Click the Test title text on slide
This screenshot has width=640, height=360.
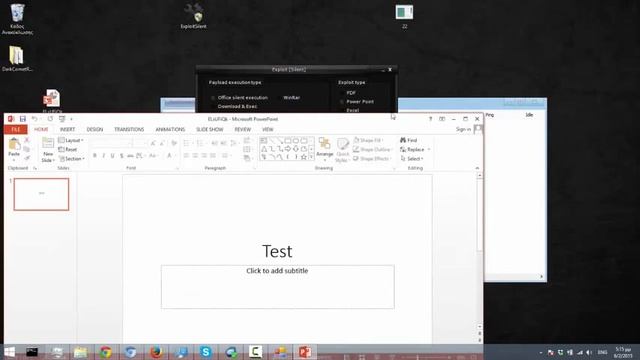[277, 251]
